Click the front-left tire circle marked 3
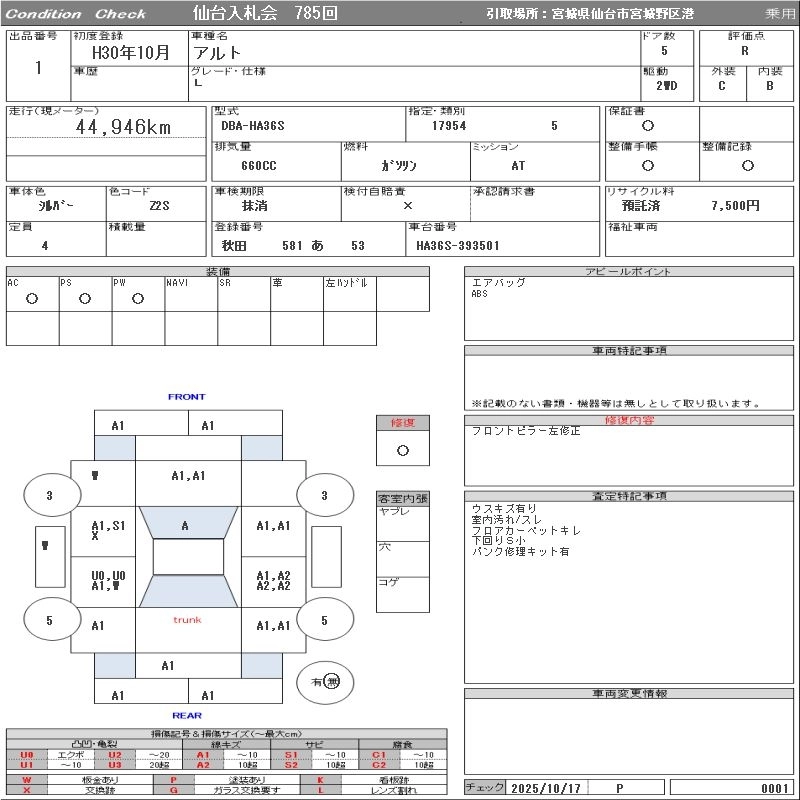The width and height of the screenshot is (800, 800). pos(49,495)
